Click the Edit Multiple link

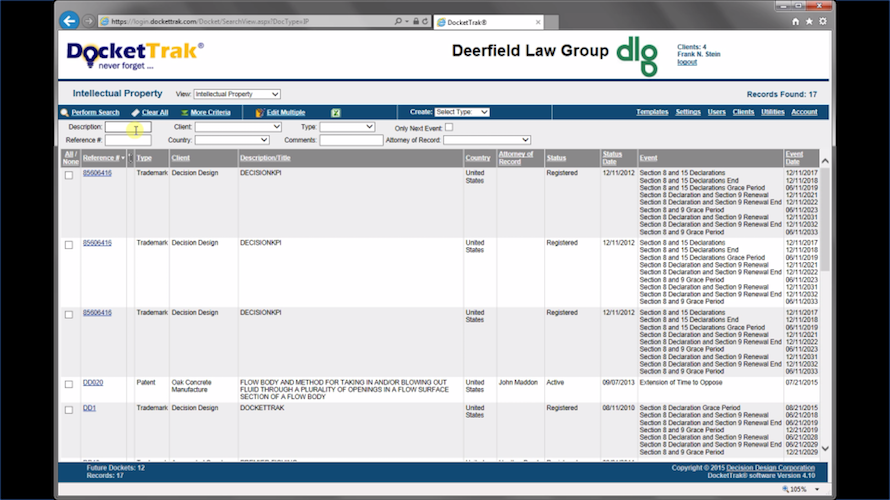click(286, 112)
